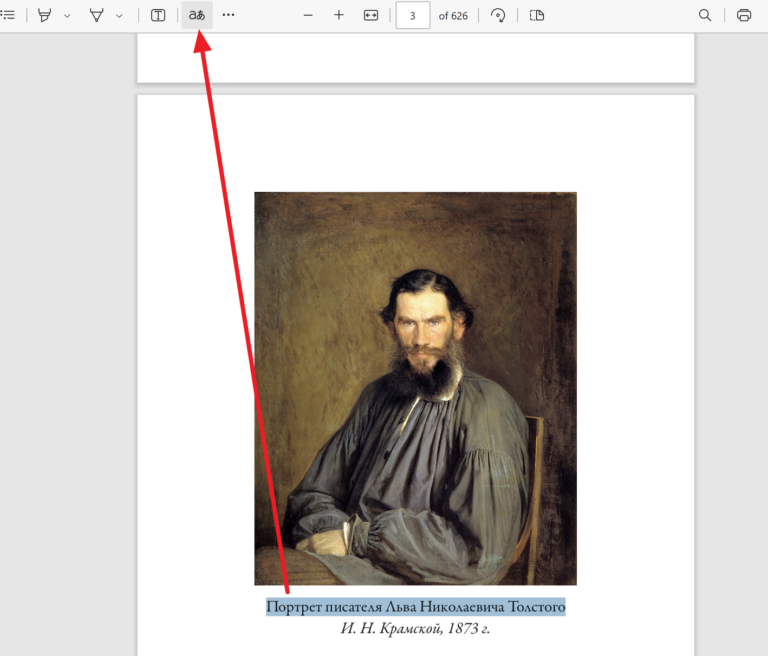Image resolution: width=768 pixels, height=656 pixels.
Task: Click the Print icon
Action: [744, 16]
